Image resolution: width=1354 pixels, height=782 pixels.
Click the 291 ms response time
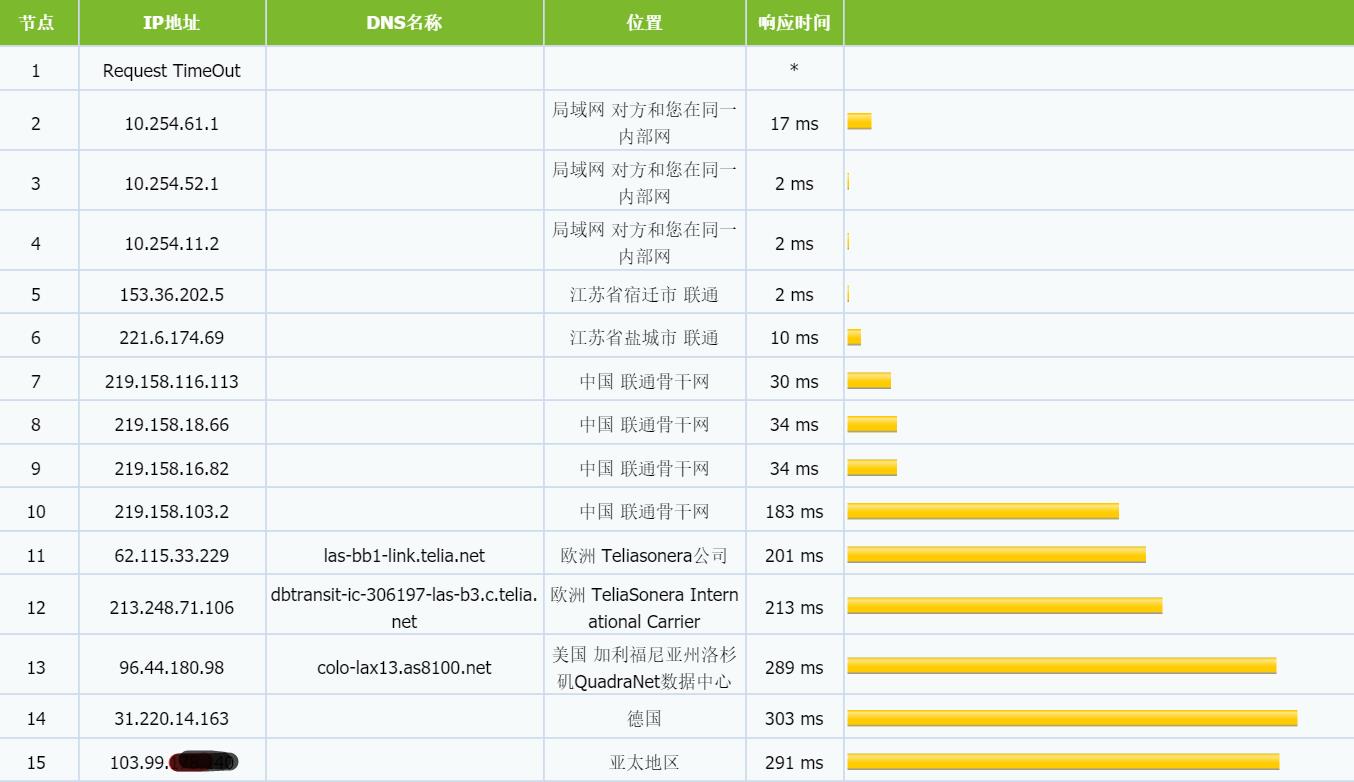[794, 763]
